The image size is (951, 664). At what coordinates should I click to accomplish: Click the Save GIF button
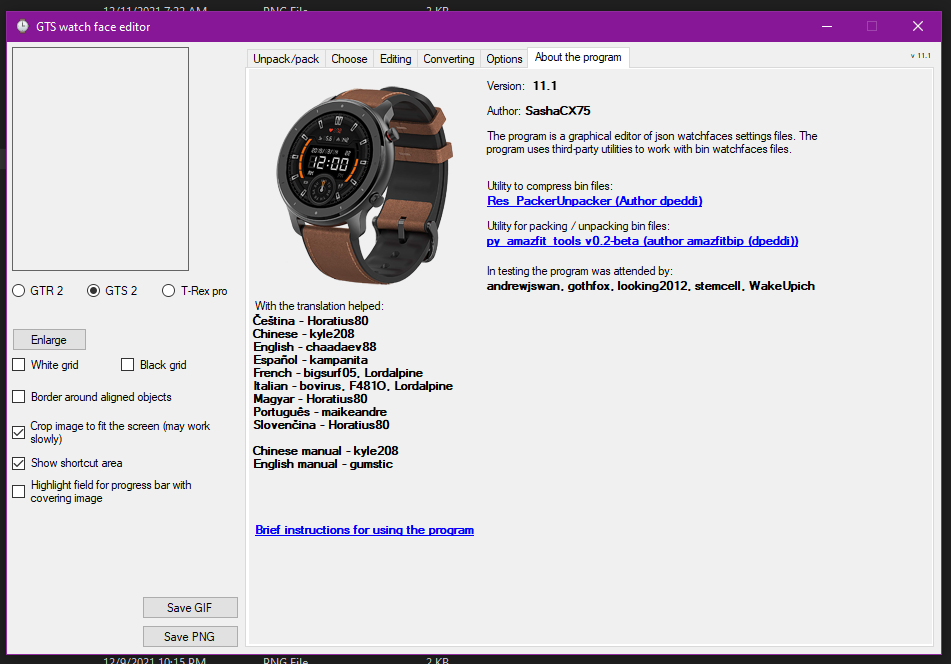pyautogui.click(x=190, y=608)
